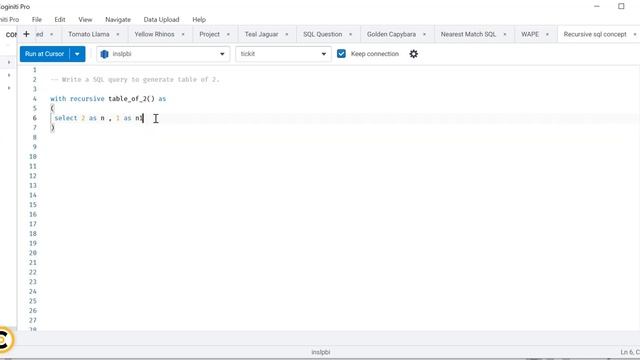The width and height of the screenshot is (640, 360).
Task: Close the Yellow Rhinos tab
Action: click(x=183, y=35)
